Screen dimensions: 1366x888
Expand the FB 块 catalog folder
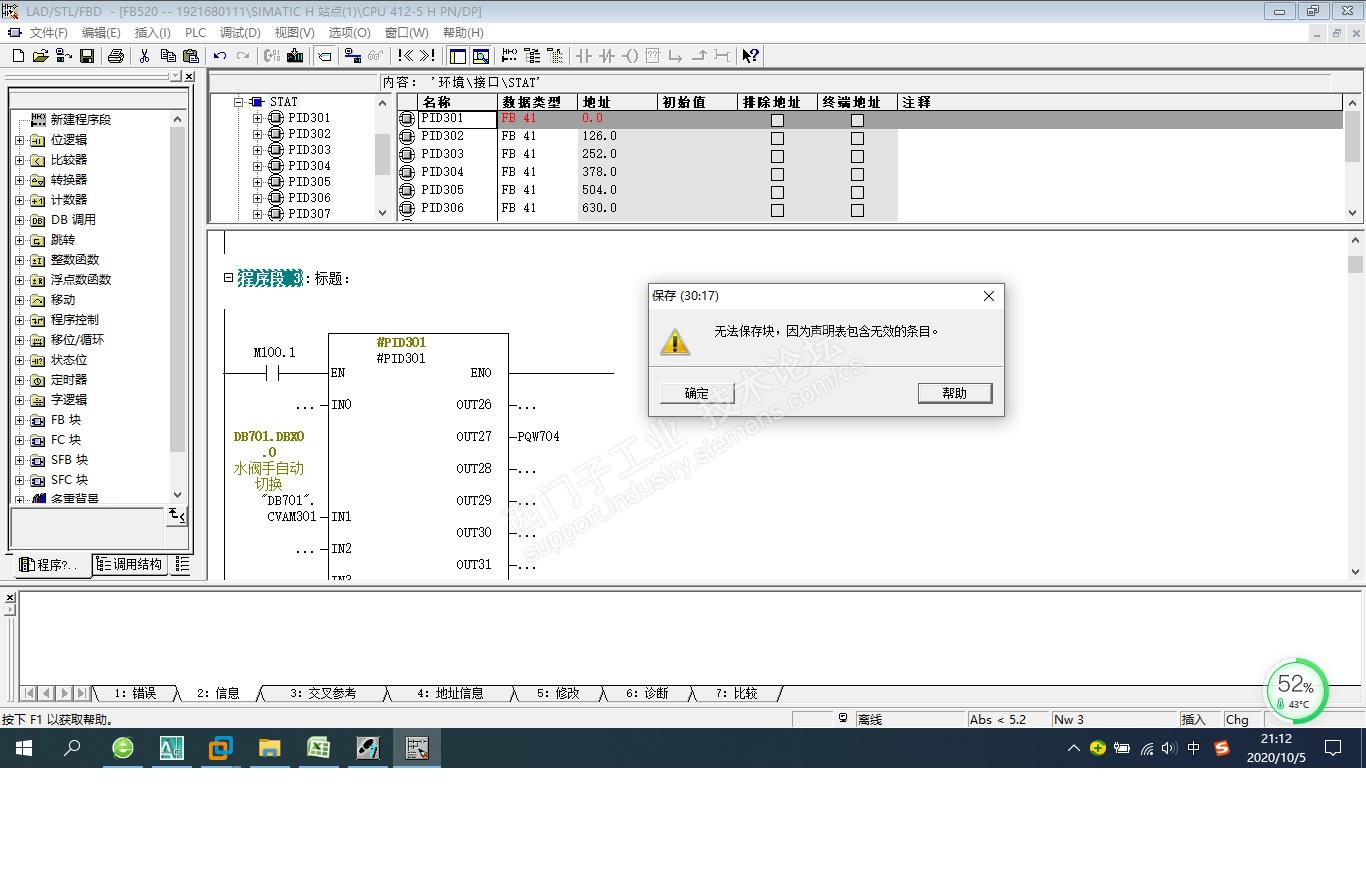[20, 420]
